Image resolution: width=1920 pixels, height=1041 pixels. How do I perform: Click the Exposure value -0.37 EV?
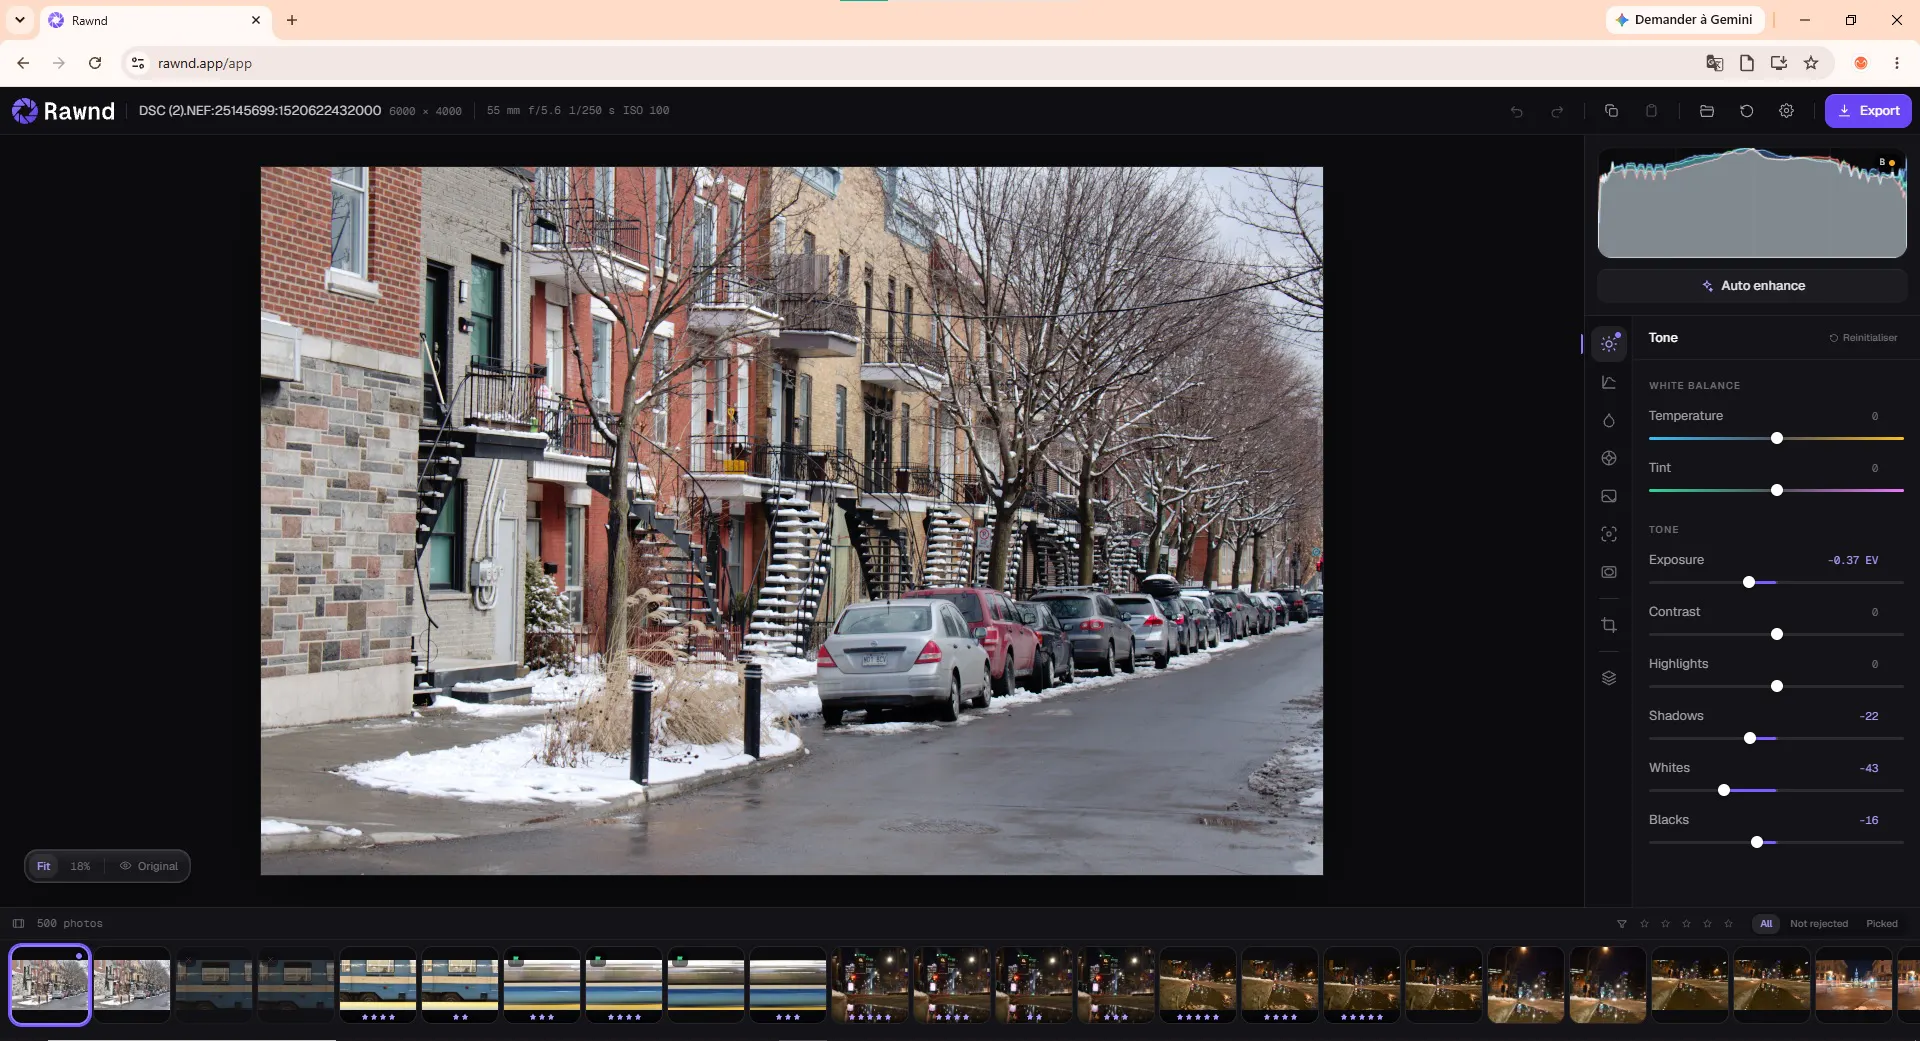pyautogui.click(x=1853, y=560)
